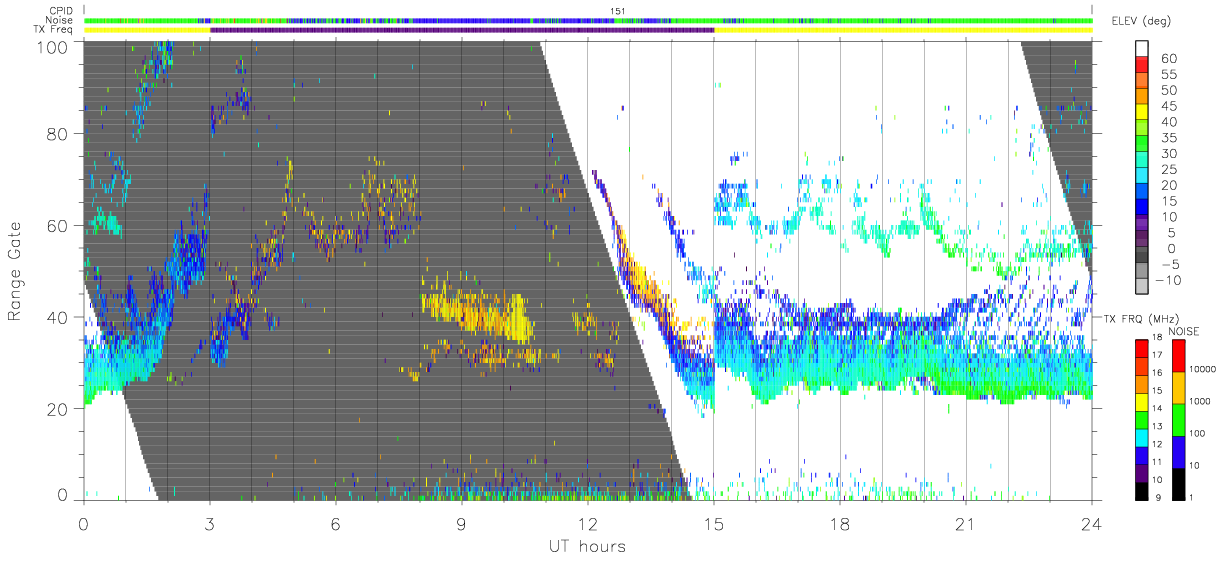Click the 'ELEV (deg)' colorbar title
This screenshot has height=567, width=1228.
click(x=1139, y=21)
